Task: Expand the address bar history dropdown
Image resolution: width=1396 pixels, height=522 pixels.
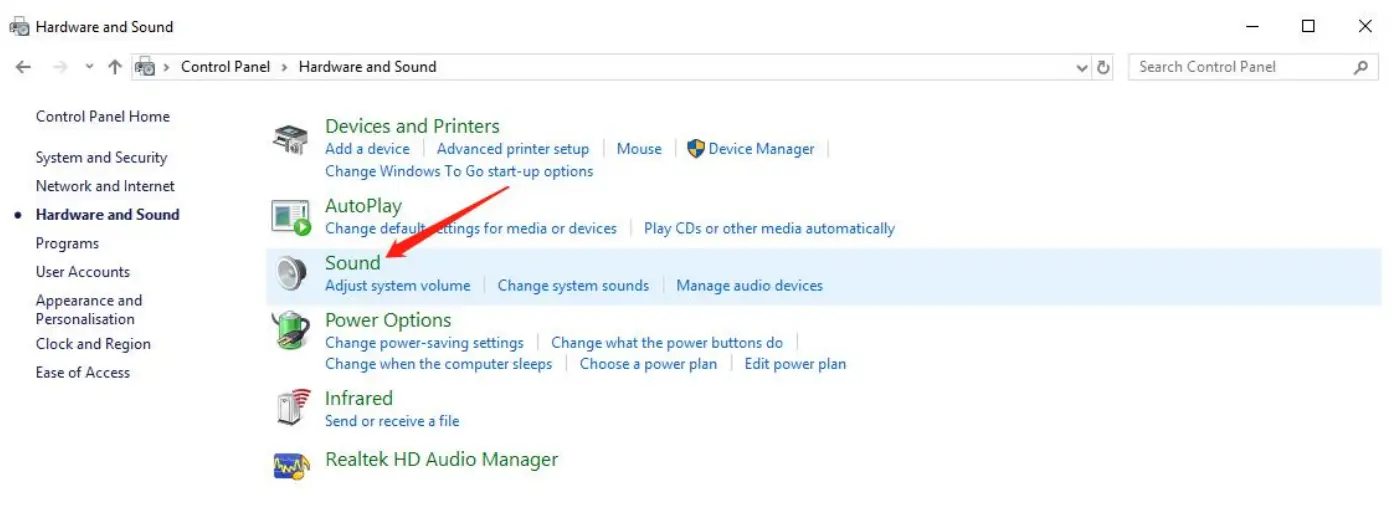Action: 1081,67
